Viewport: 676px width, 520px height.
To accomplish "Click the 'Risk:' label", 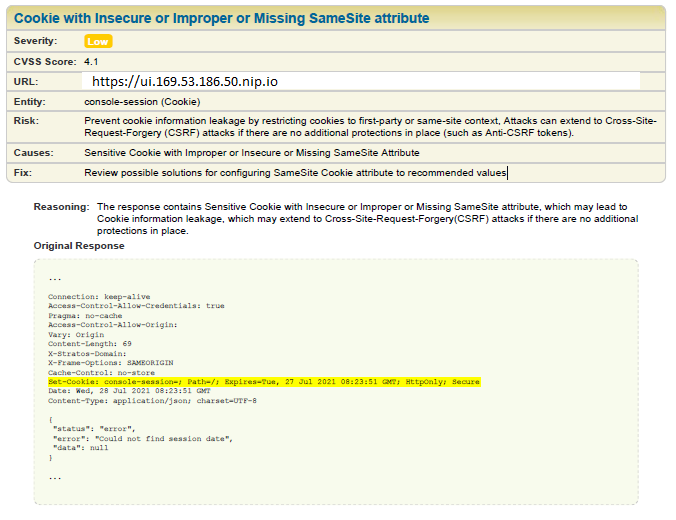I will point(26,121).
